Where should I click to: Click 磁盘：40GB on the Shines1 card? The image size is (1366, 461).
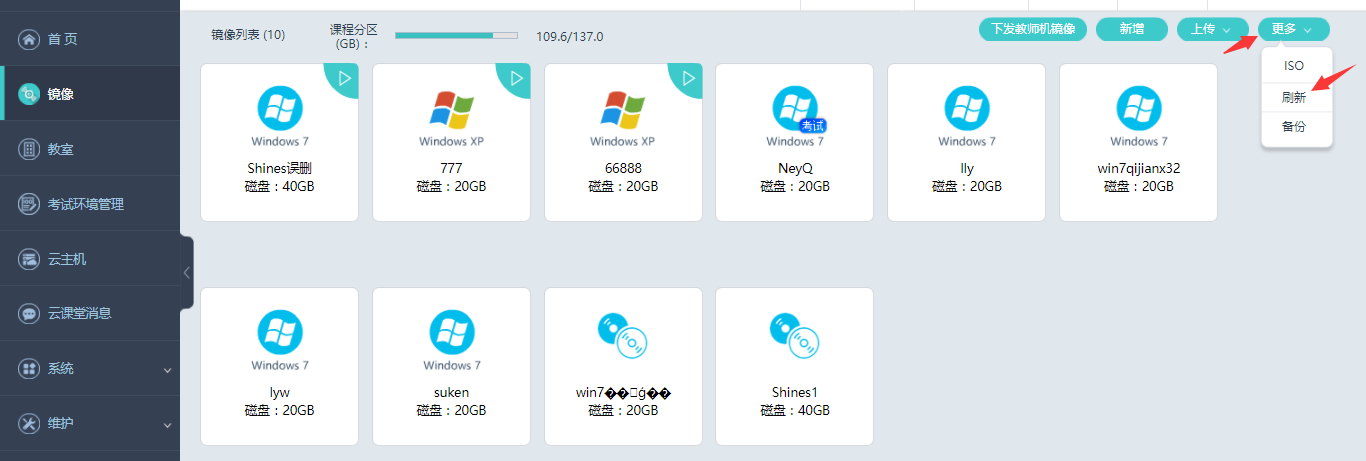[x=795, y=410]
